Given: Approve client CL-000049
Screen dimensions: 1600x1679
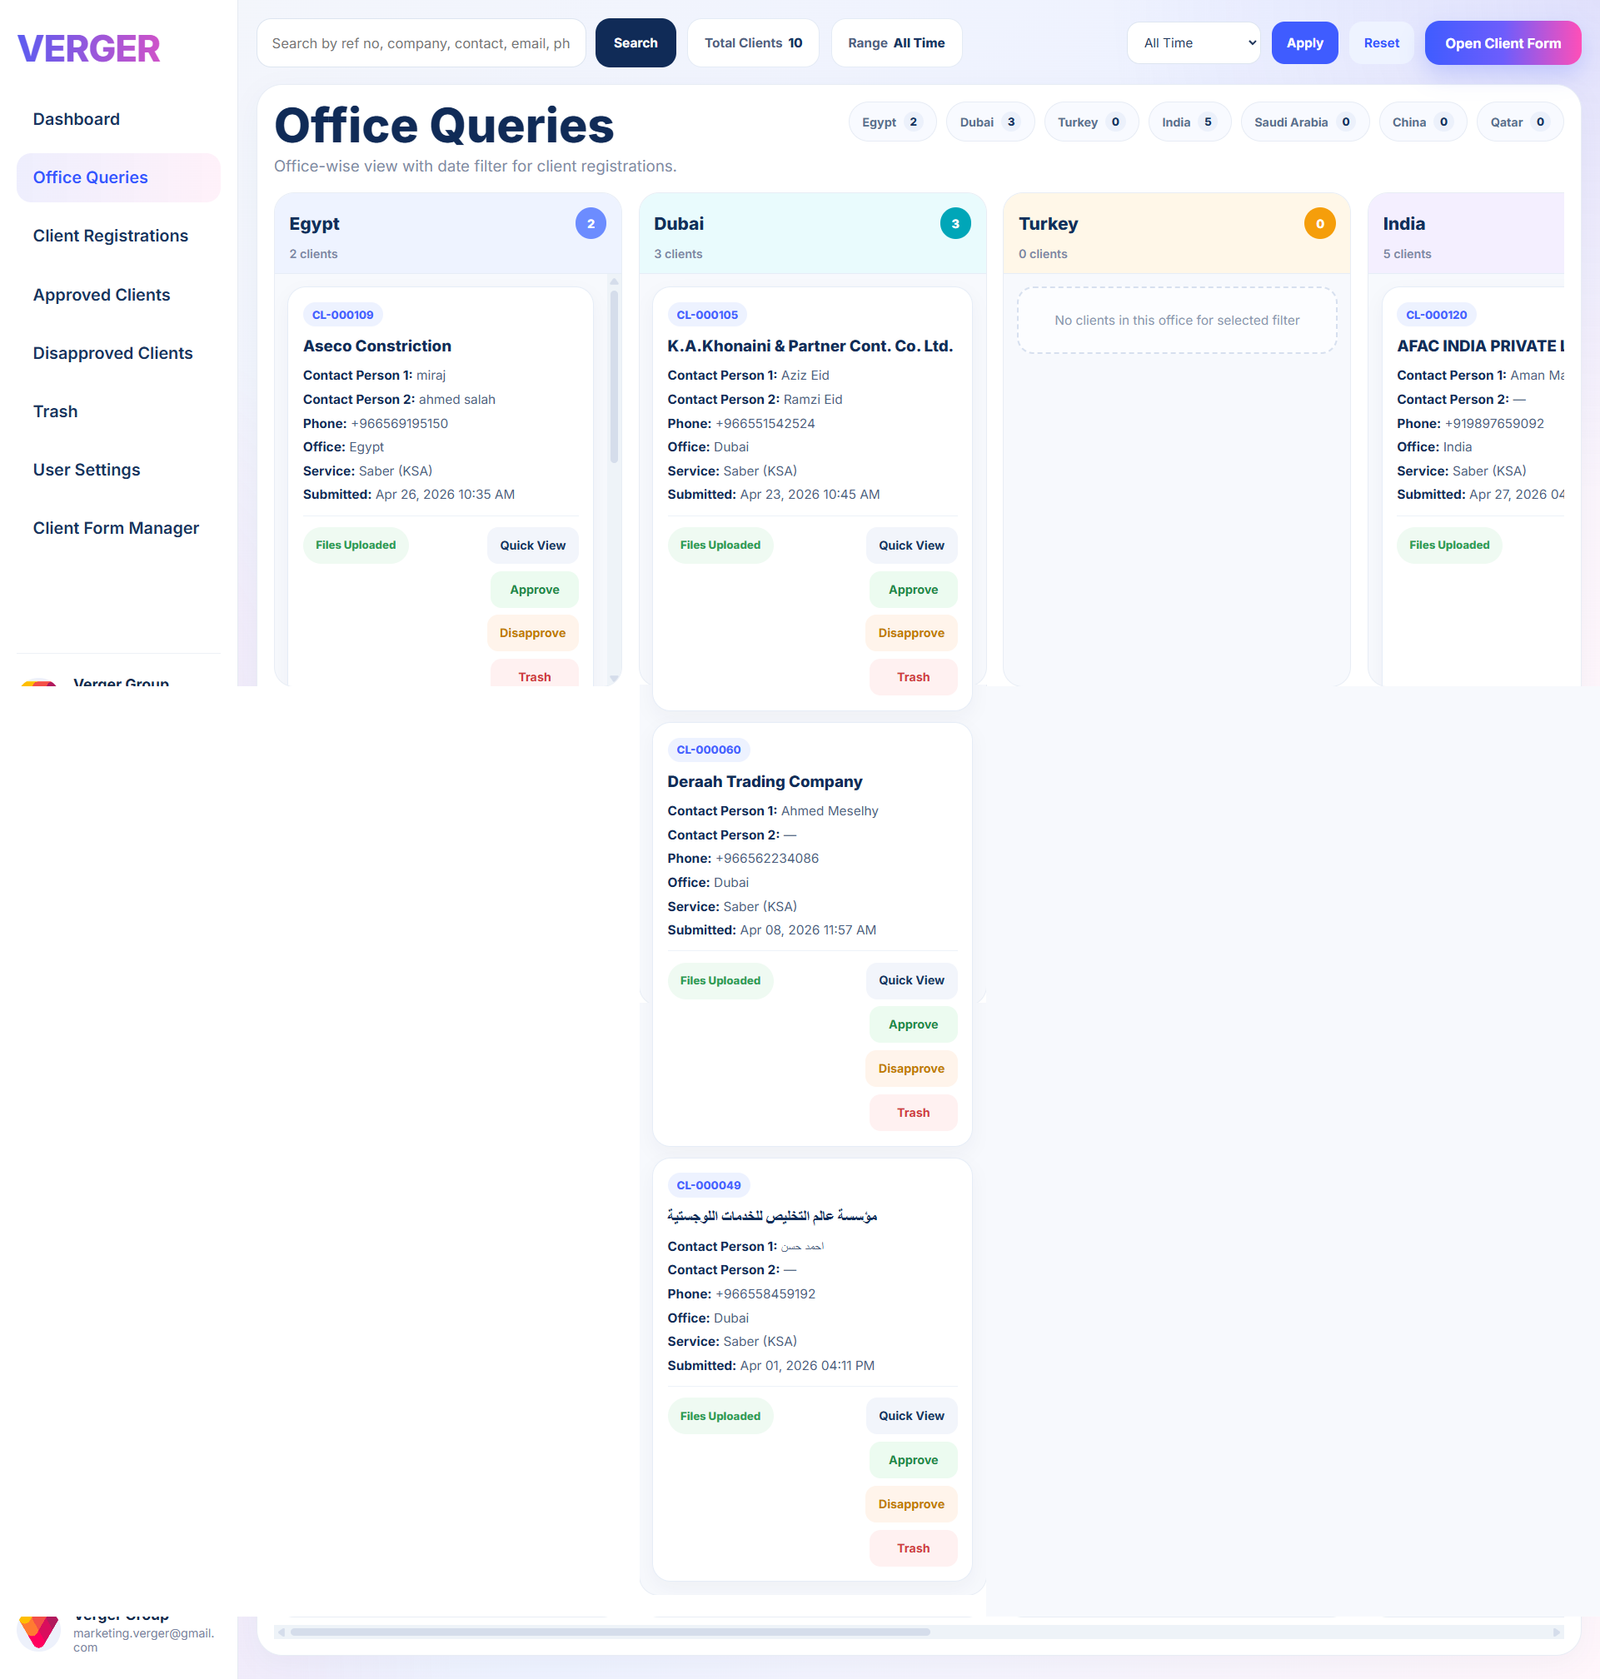Looking at the screenshot, I should 913,1460.
